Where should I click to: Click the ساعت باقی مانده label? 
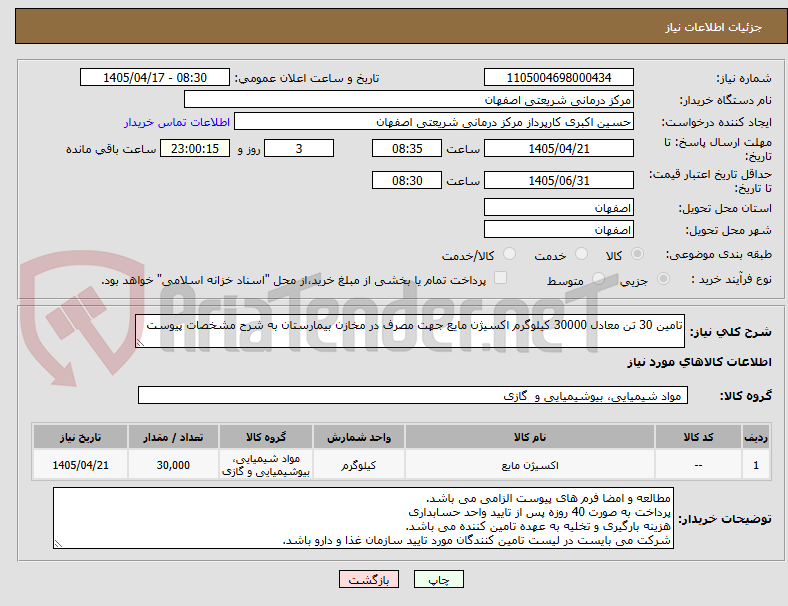[x=111, y=149]
